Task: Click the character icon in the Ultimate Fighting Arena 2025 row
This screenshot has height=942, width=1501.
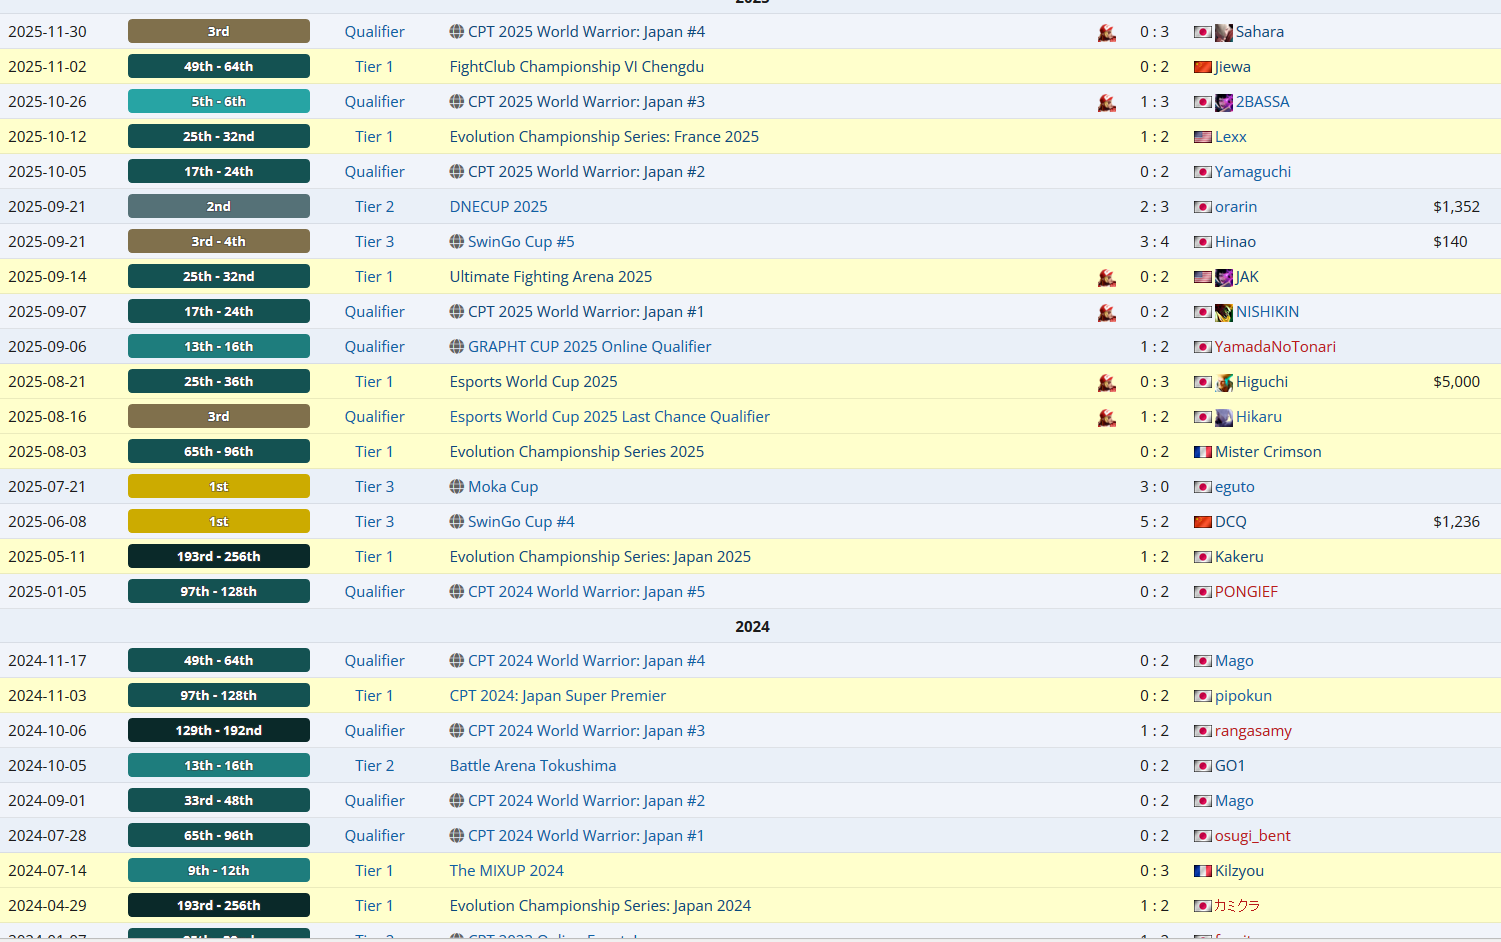Action: tap(1107, 277)
